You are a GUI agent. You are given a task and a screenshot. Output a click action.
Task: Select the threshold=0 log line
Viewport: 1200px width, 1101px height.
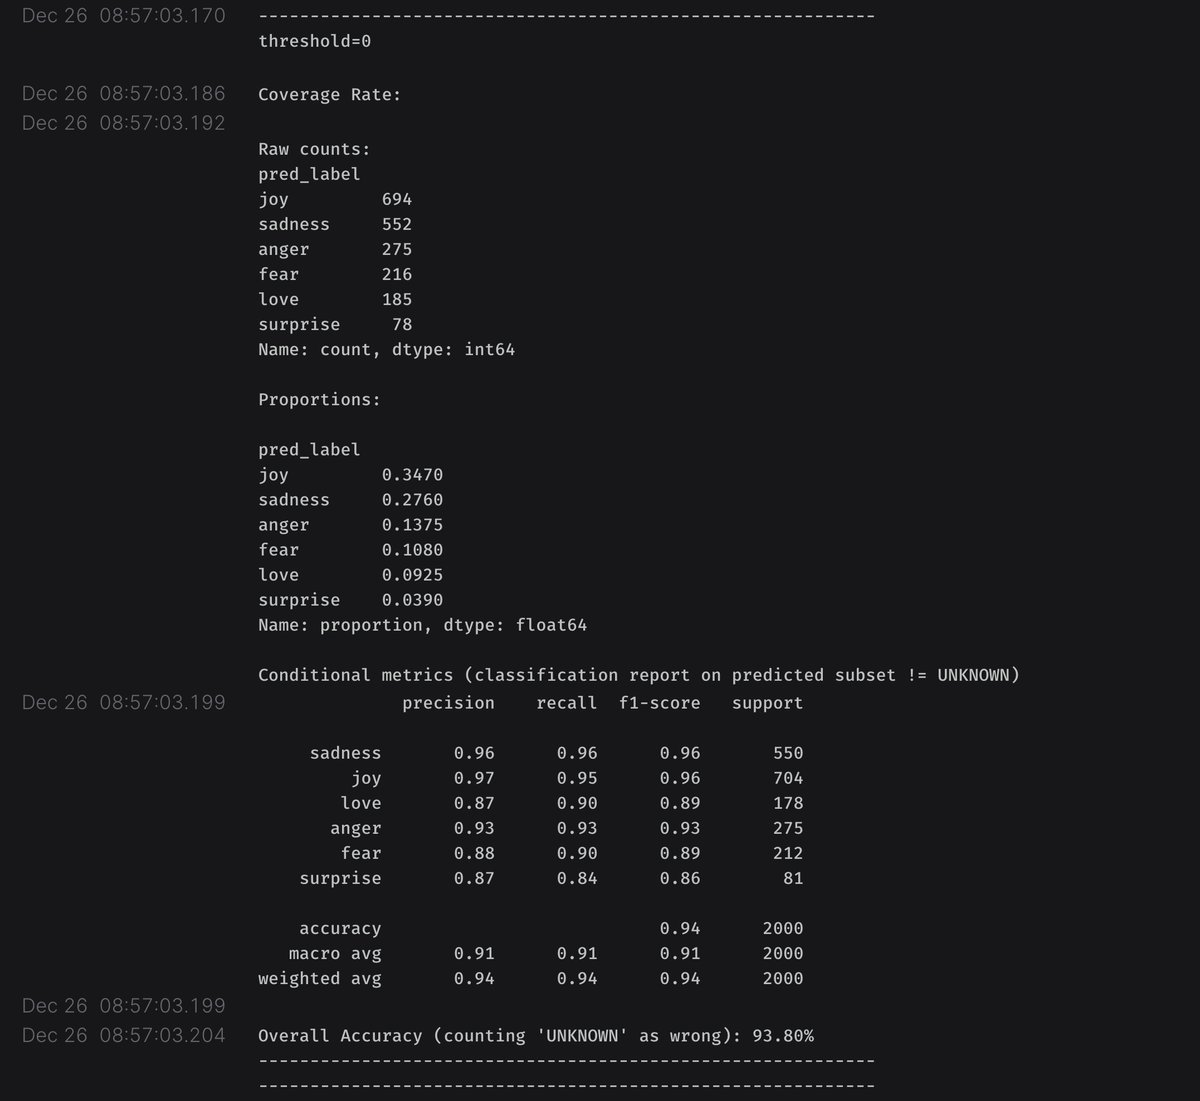pos(314,41)
